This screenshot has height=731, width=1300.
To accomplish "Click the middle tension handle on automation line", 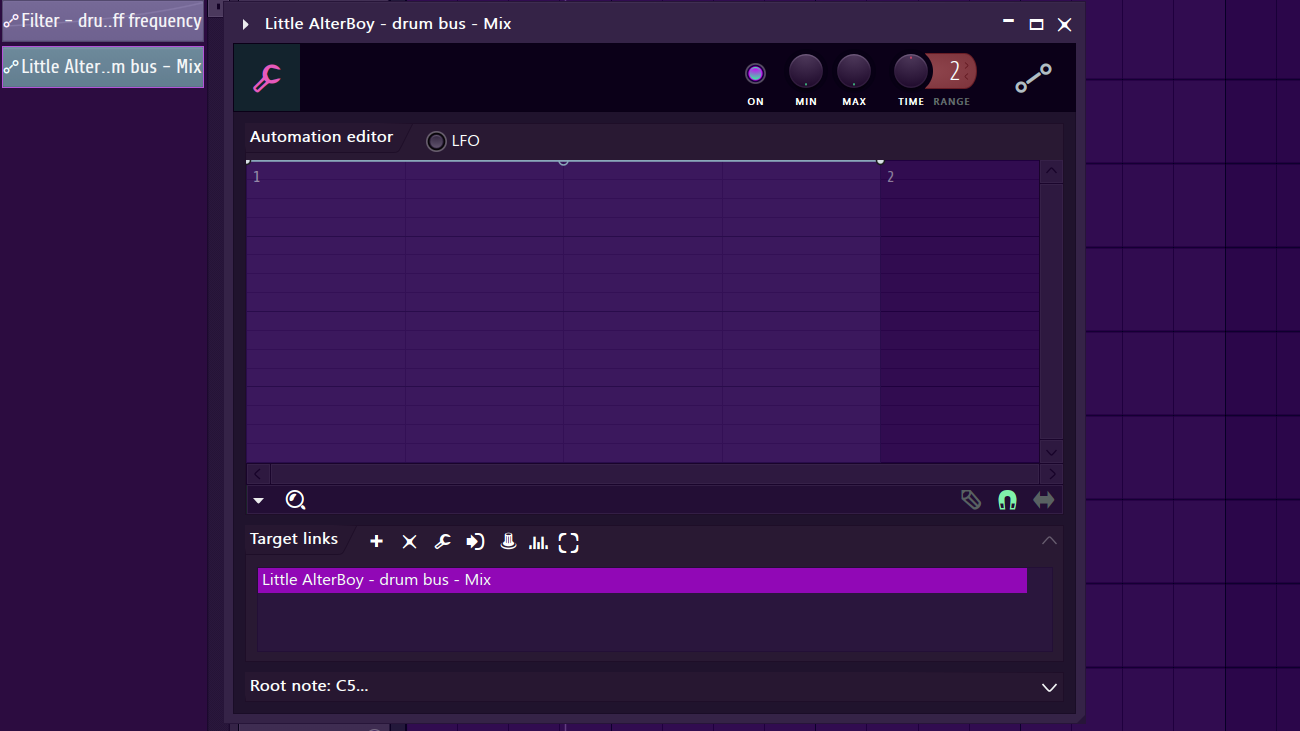I will 563,161.
